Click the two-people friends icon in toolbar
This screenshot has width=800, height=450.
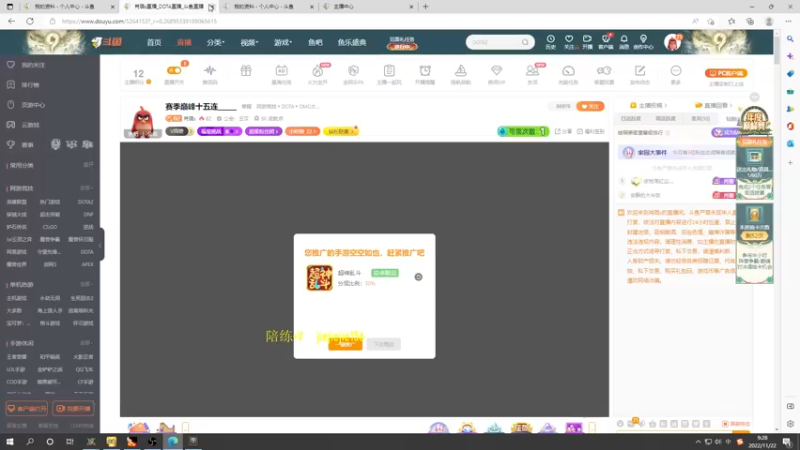coord(532,70)
